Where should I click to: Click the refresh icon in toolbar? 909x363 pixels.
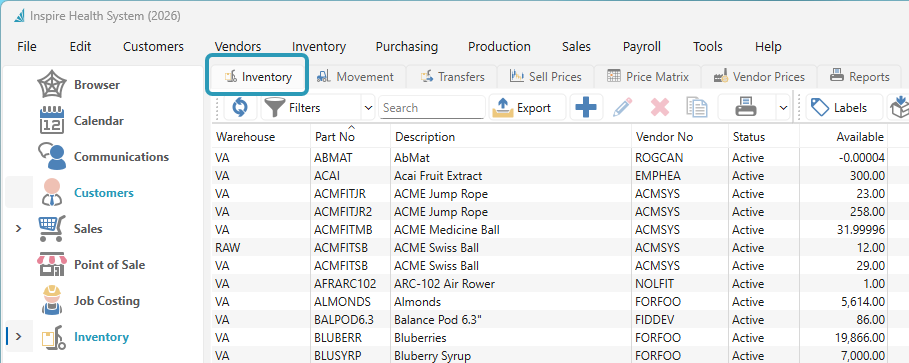click(x=239, y=107)
